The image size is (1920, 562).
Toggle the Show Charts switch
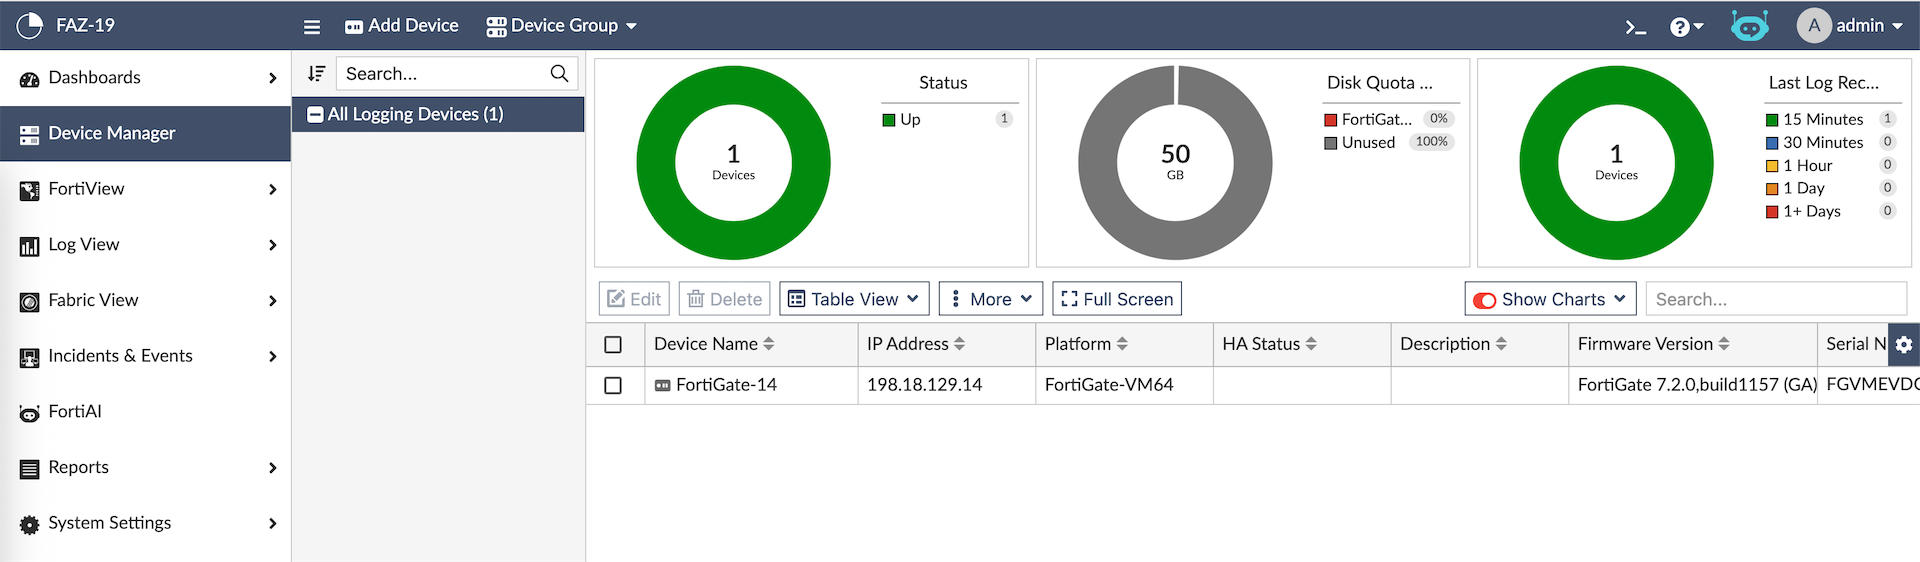1485,300
